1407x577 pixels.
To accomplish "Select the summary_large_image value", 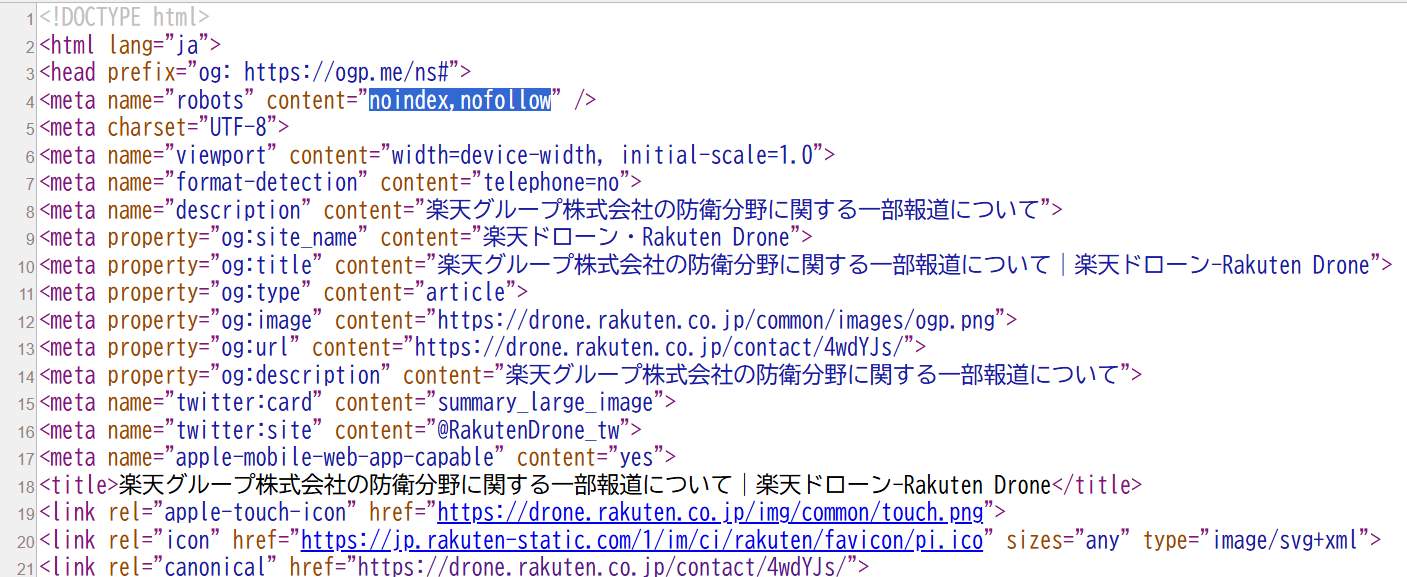I will (x=546, y=403).
